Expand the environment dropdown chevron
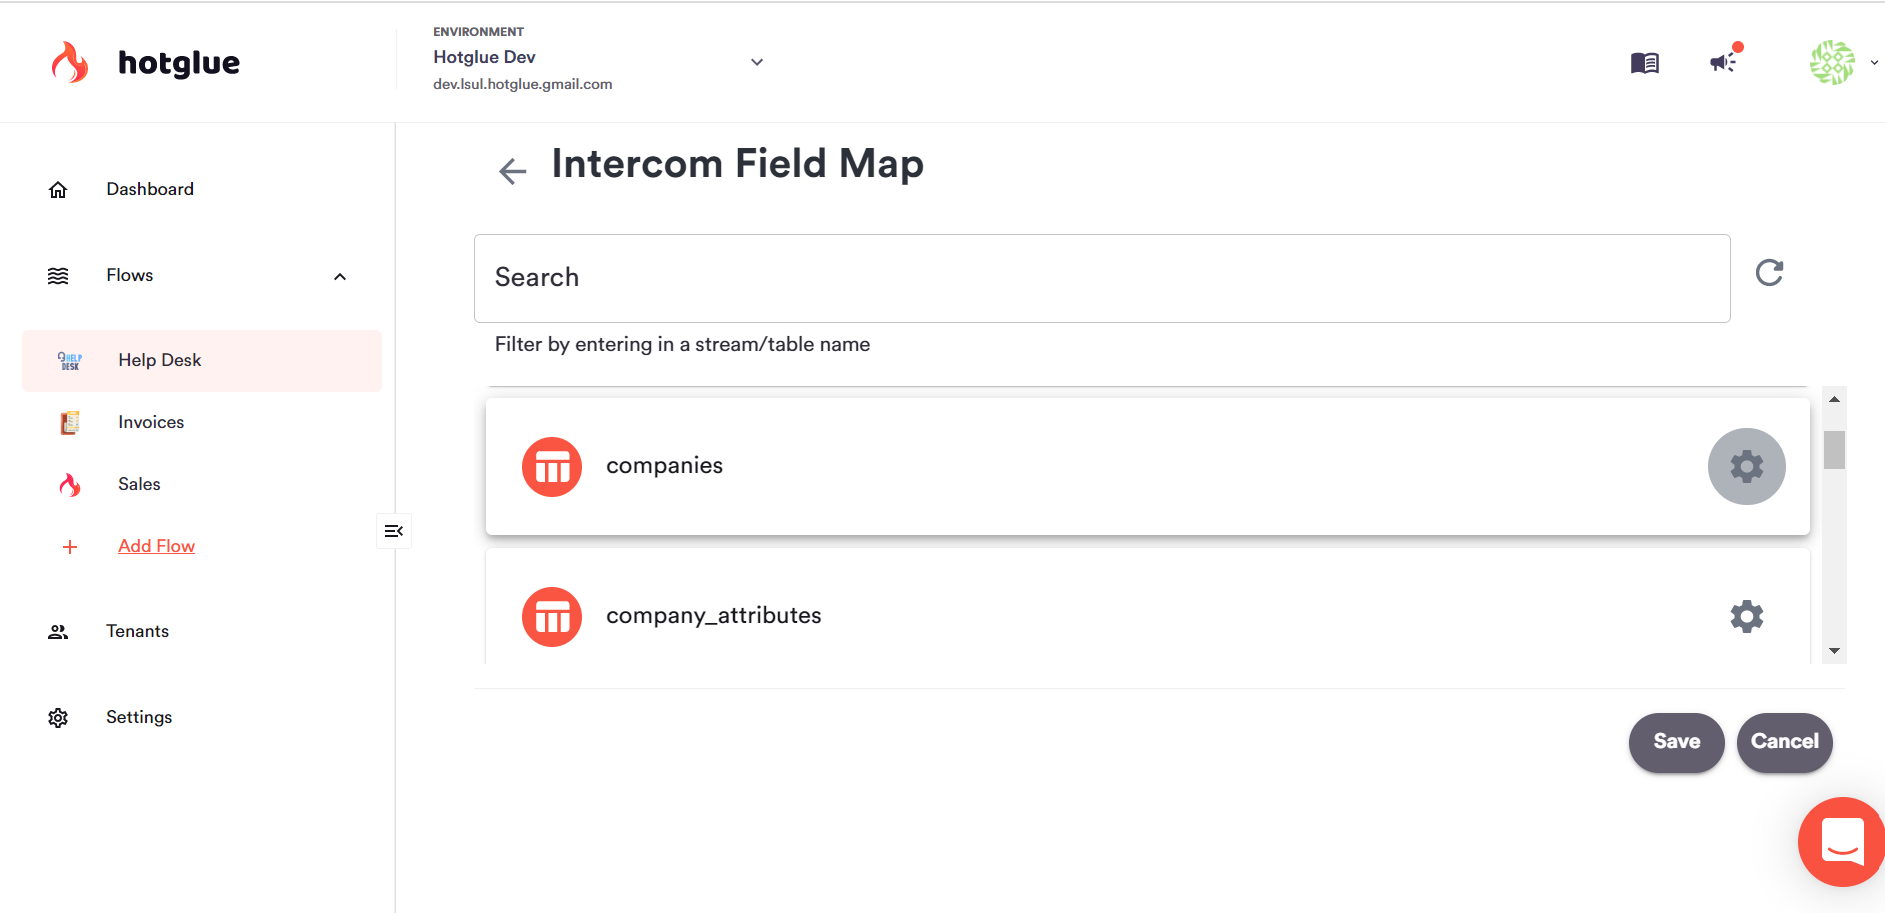1885x913 pixels. point(757,62)
